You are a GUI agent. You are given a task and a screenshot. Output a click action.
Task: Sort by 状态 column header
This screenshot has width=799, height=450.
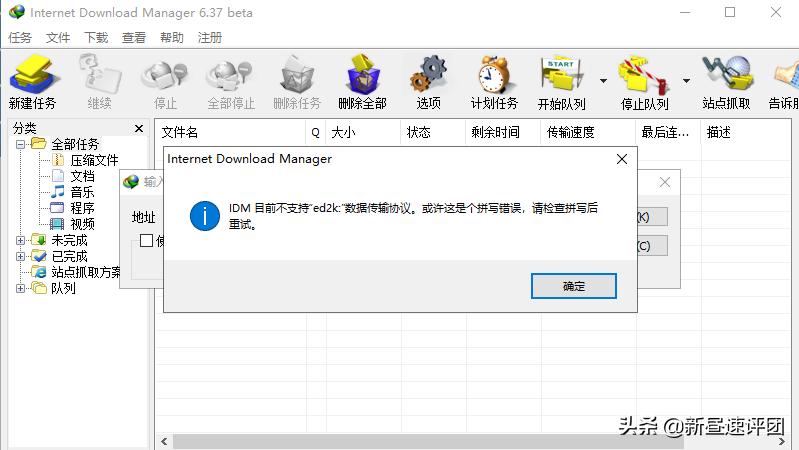(433, 133)
